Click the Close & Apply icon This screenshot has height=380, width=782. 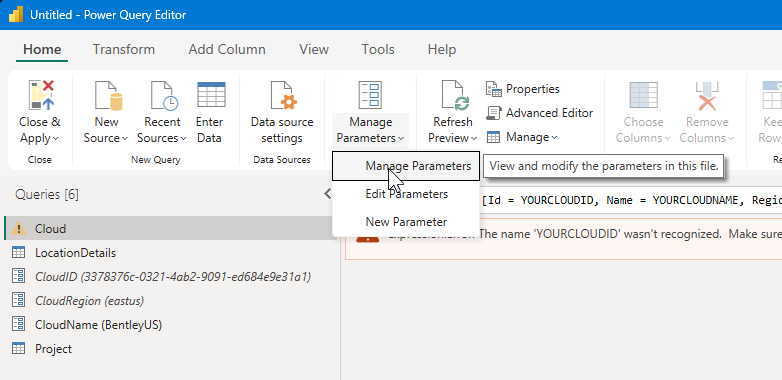(42, 95)
